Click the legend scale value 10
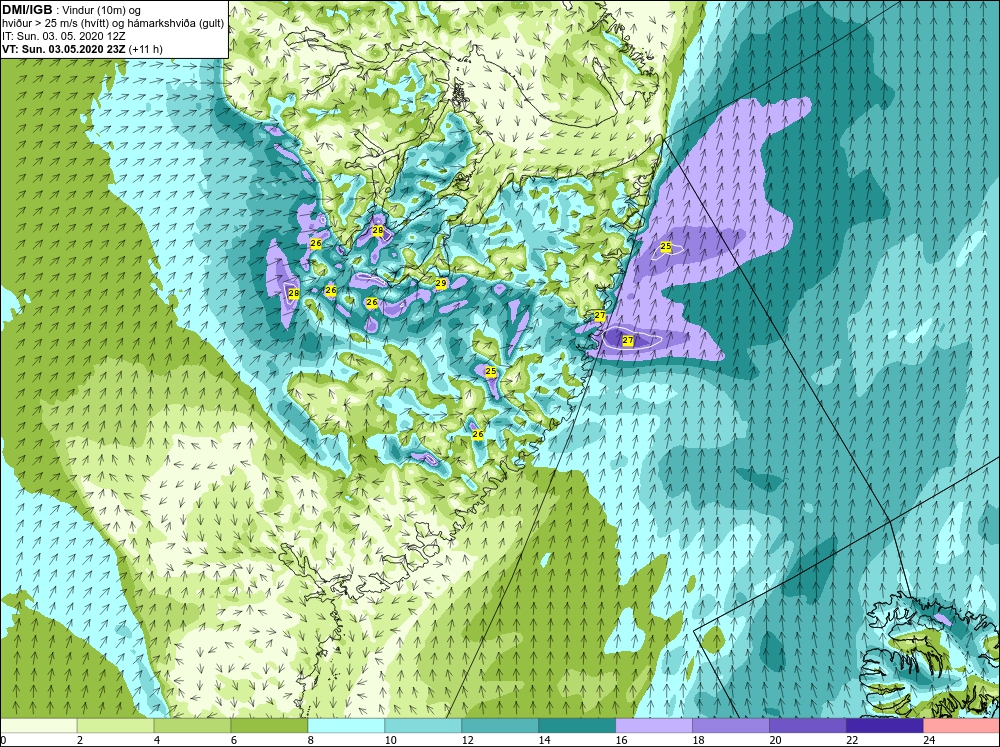 390,740
